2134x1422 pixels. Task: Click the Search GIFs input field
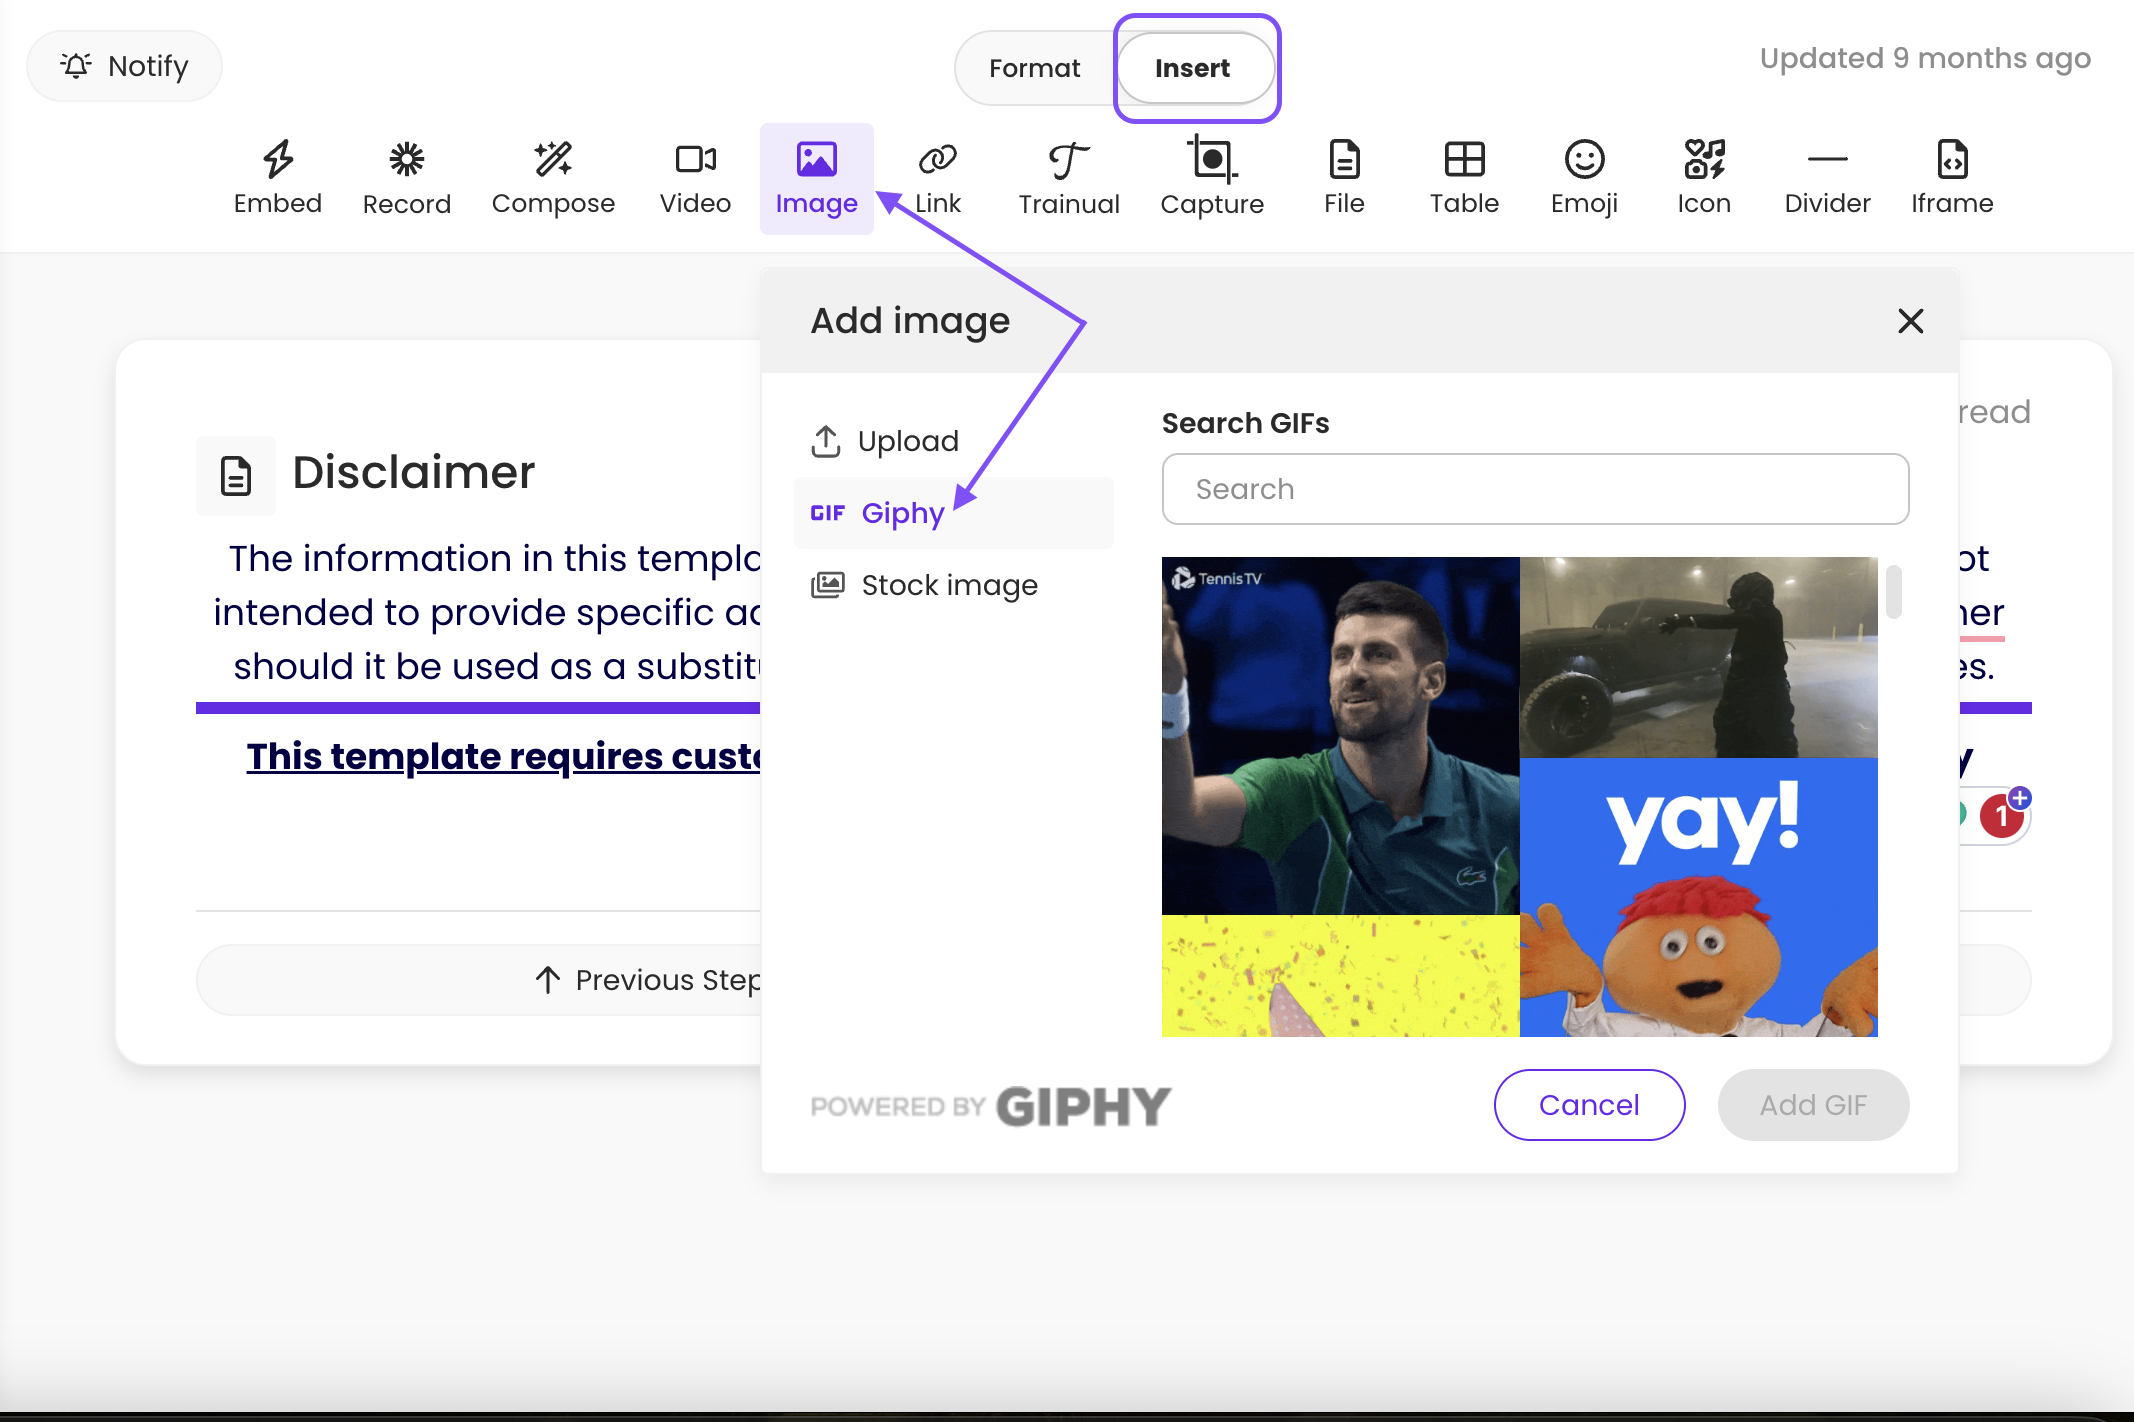click(1535, 489)
